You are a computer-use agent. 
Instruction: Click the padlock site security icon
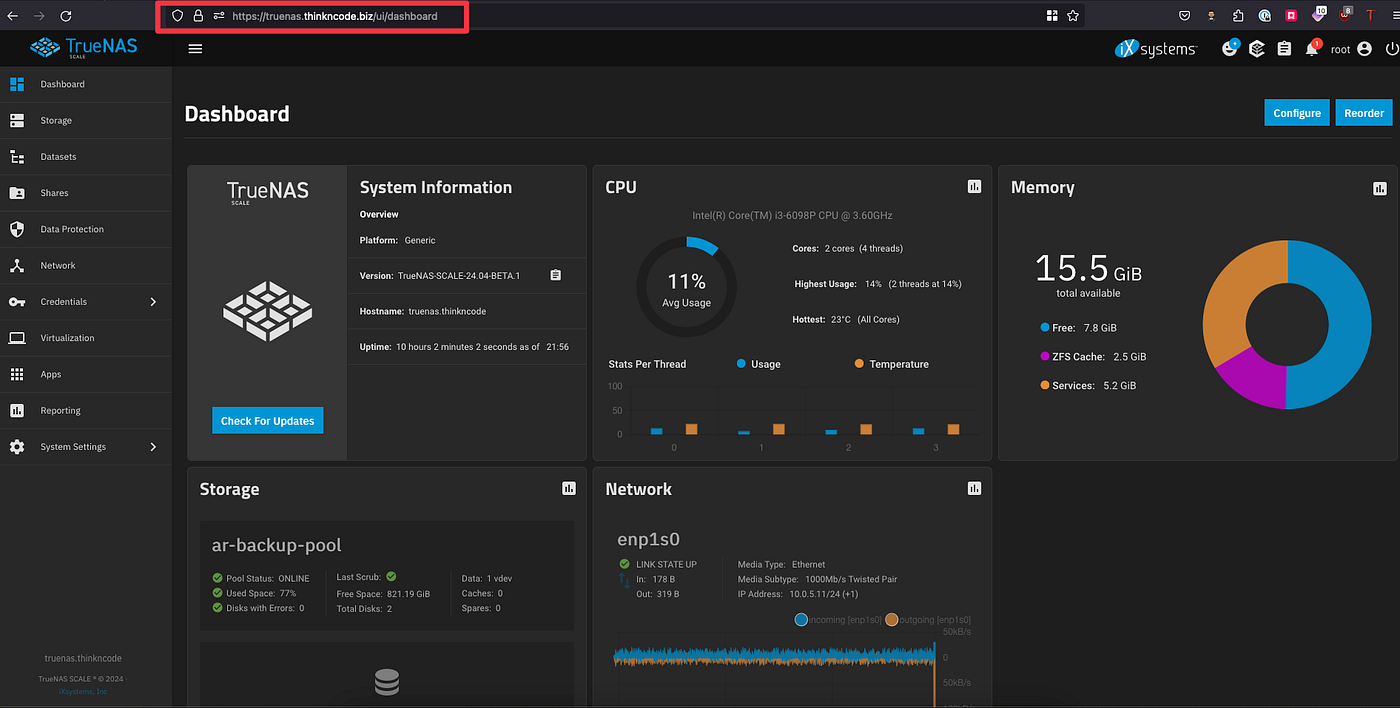click(198, 16)
